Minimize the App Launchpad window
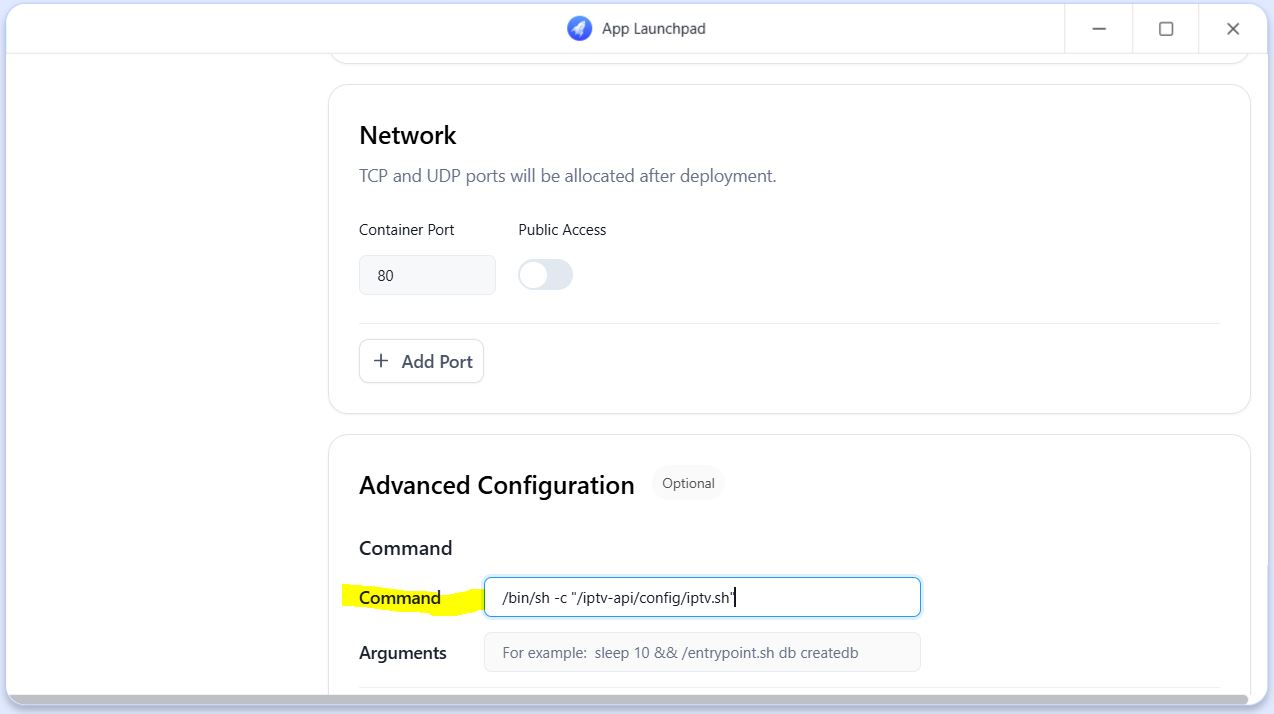The width and height of the screenshot is (1274, 714). tap(1099, 29)
